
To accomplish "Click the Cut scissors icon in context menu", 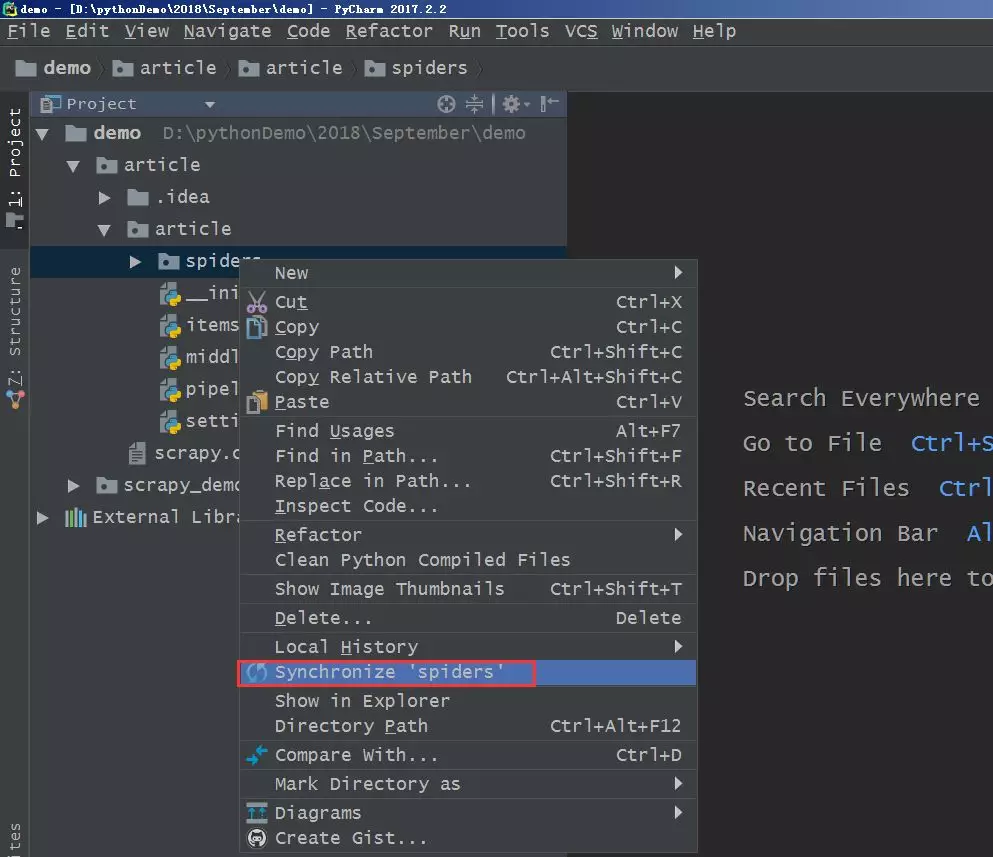I will tap(256, 302).
